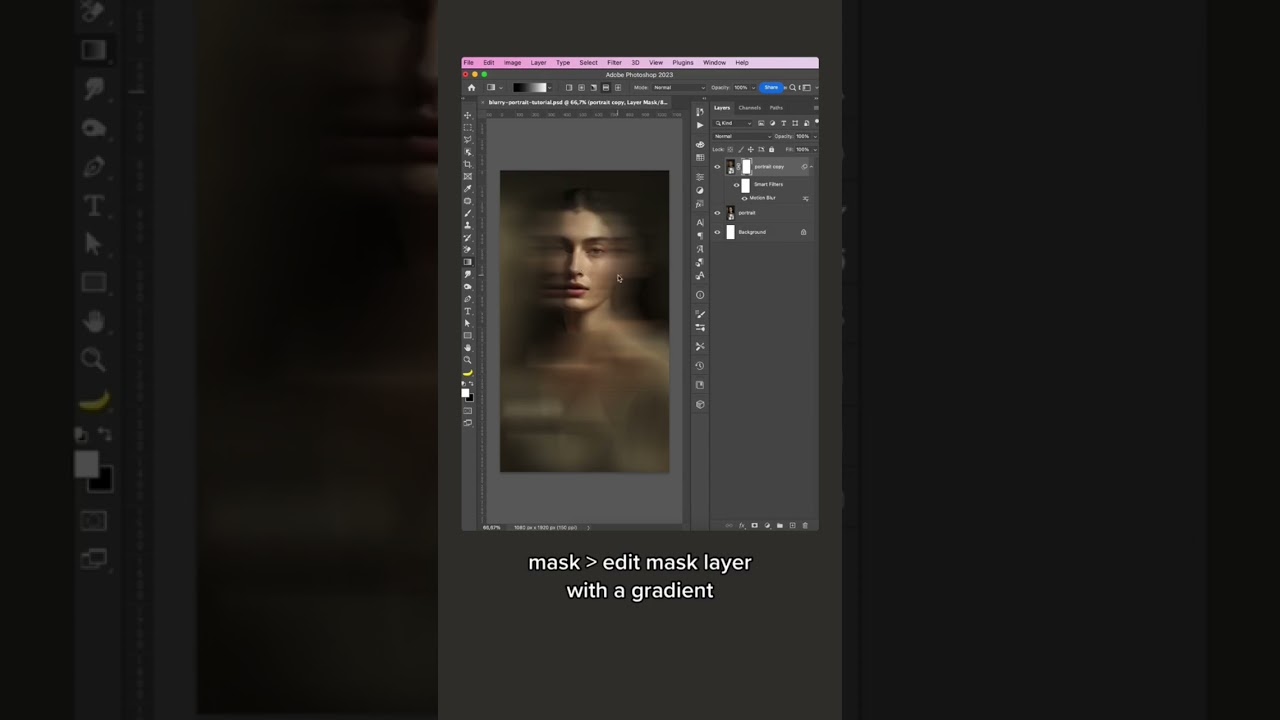
Task: Open the Mode dropdown in options bar
Action: [679, 88]
